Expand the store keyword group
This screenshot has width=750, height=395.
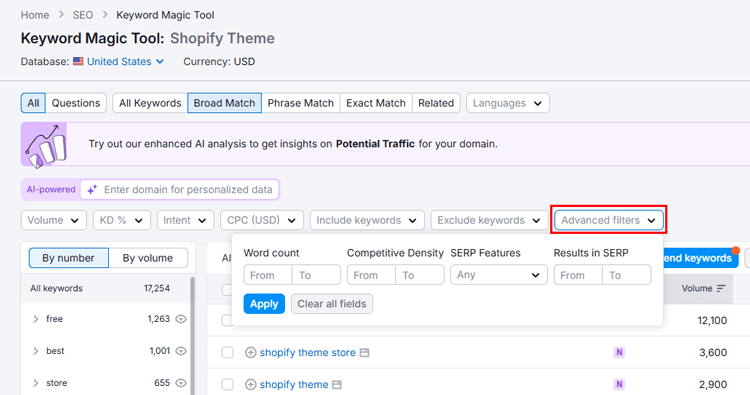point(35,383)
